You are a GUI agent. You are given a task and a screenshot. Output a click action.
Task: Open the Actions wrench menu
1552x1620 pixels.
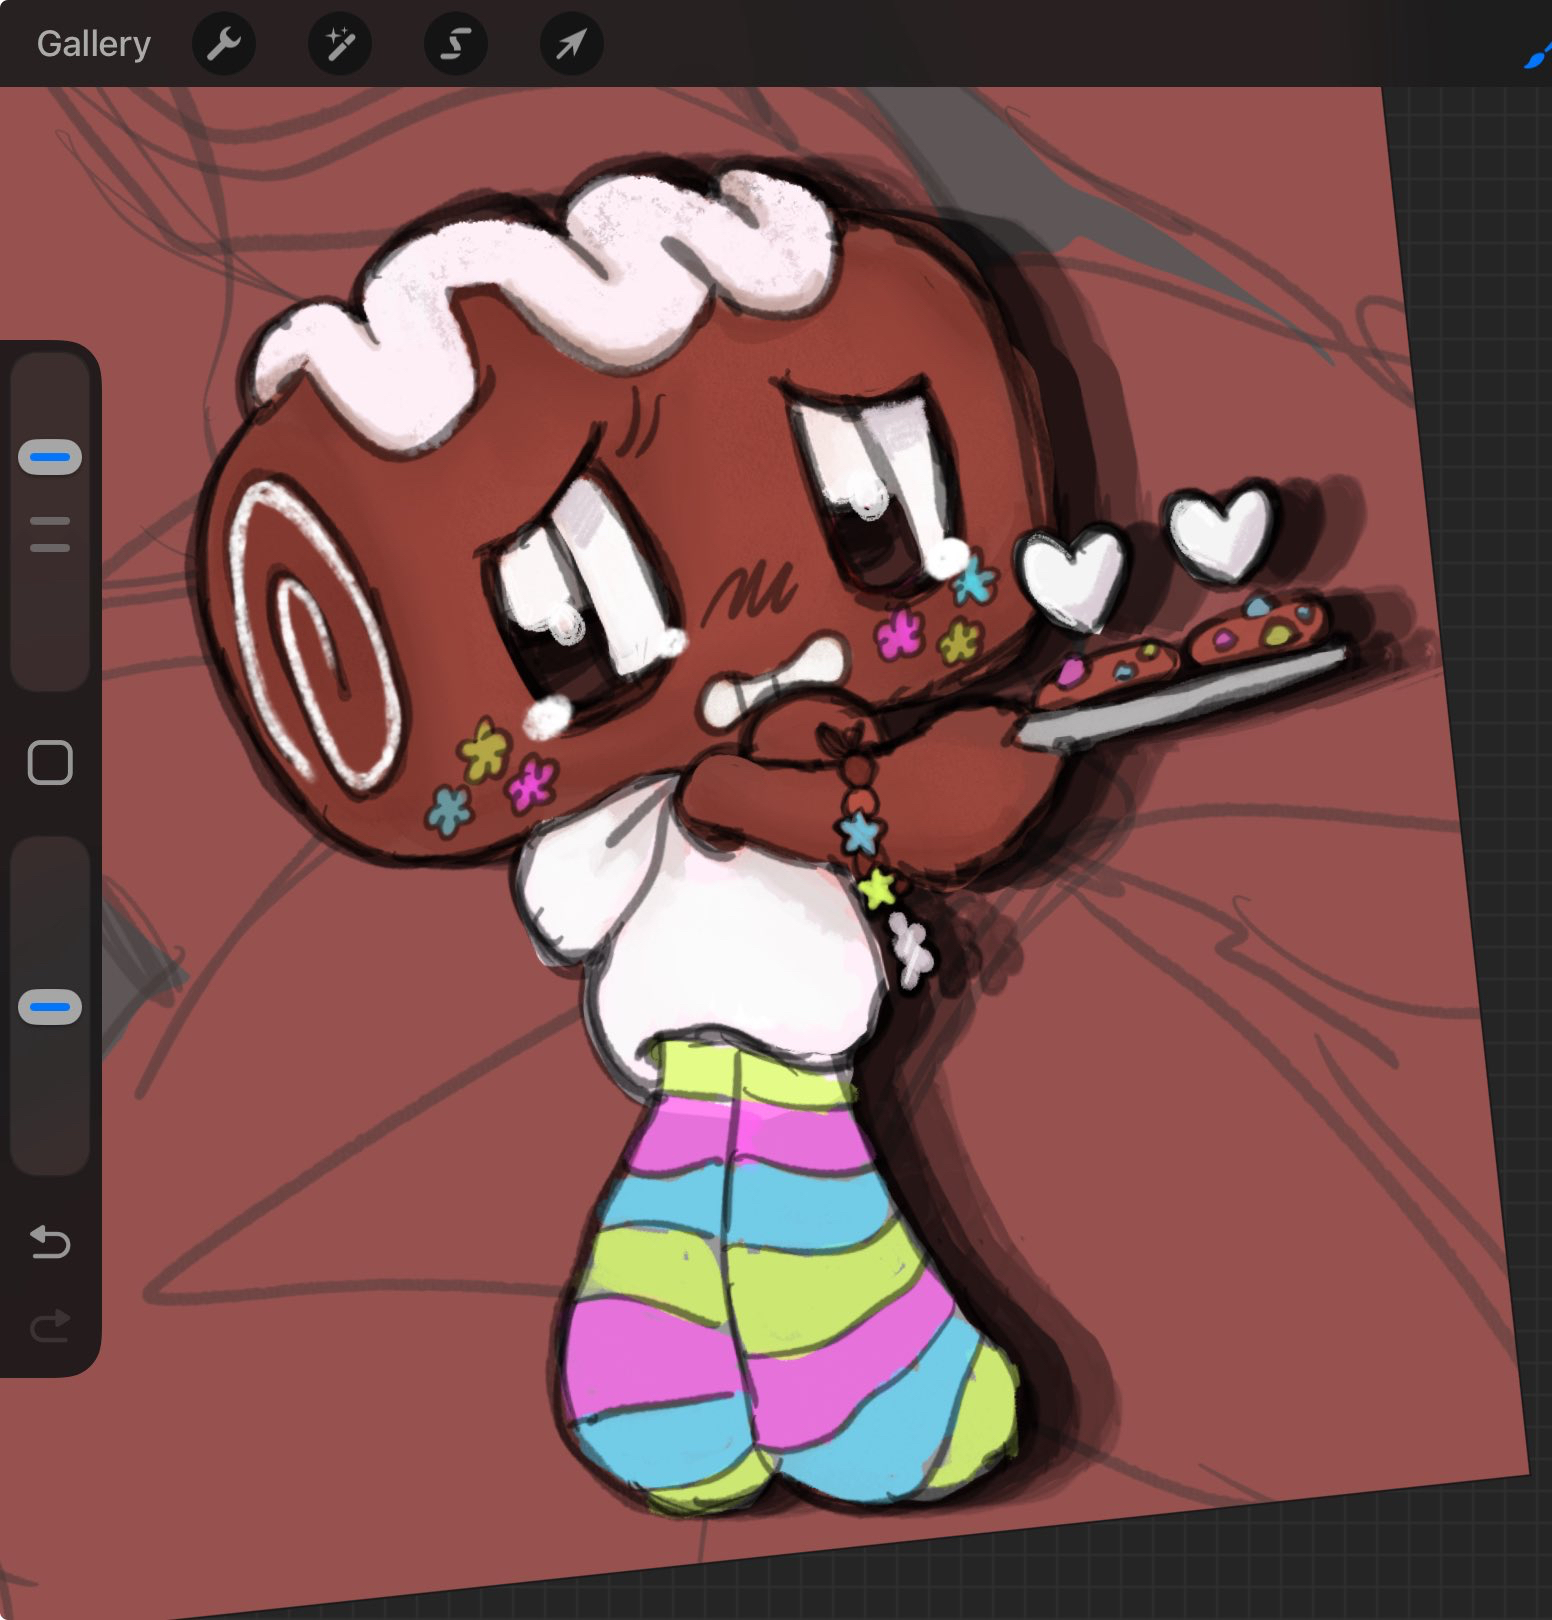(224, 44)
